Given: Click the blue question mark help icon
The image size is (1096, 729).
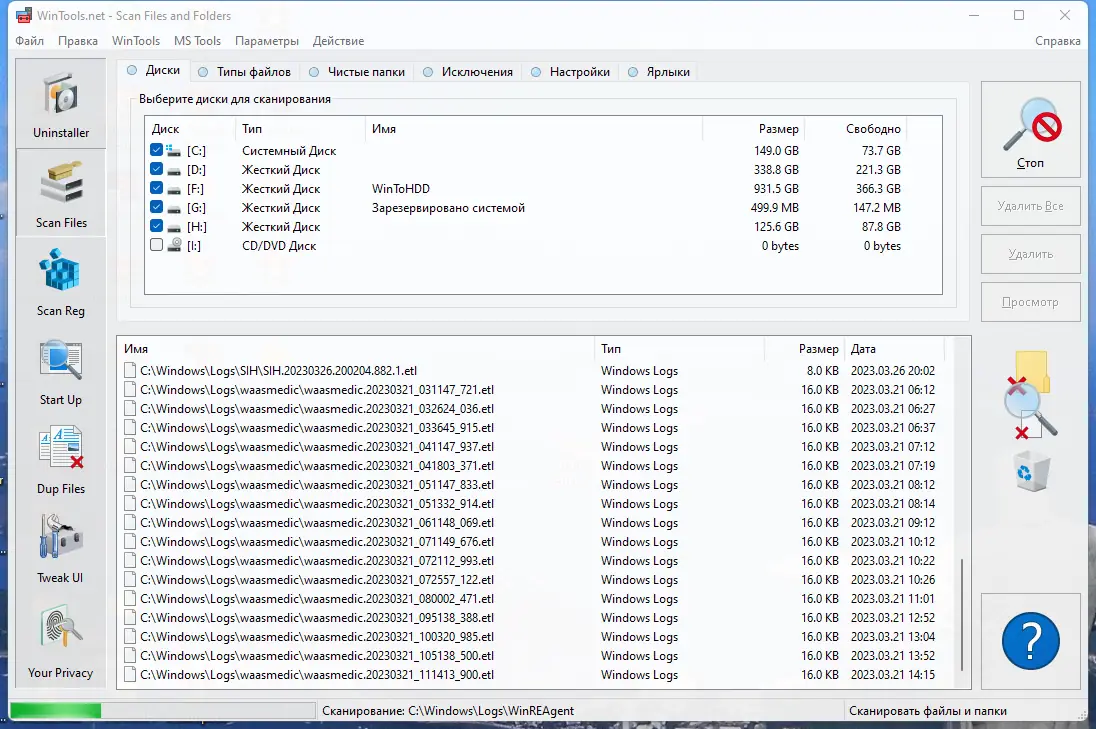Looking at the screenshot, I should tap(1030, 641).
